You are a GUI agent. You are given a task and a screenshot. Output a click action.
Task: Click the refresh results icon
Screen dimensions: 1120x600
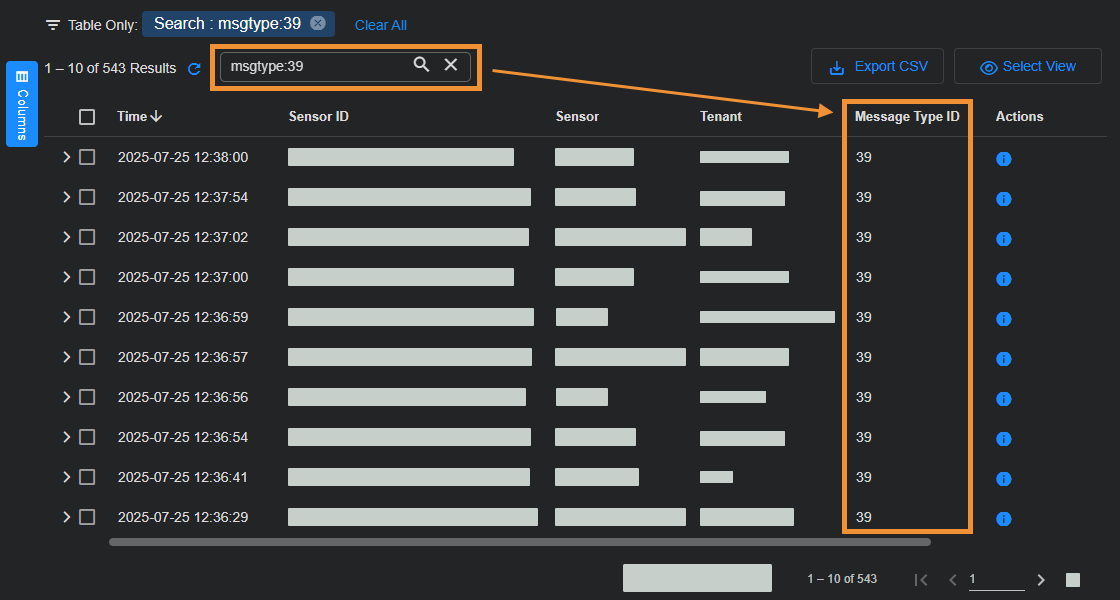[x=194, y=69]
